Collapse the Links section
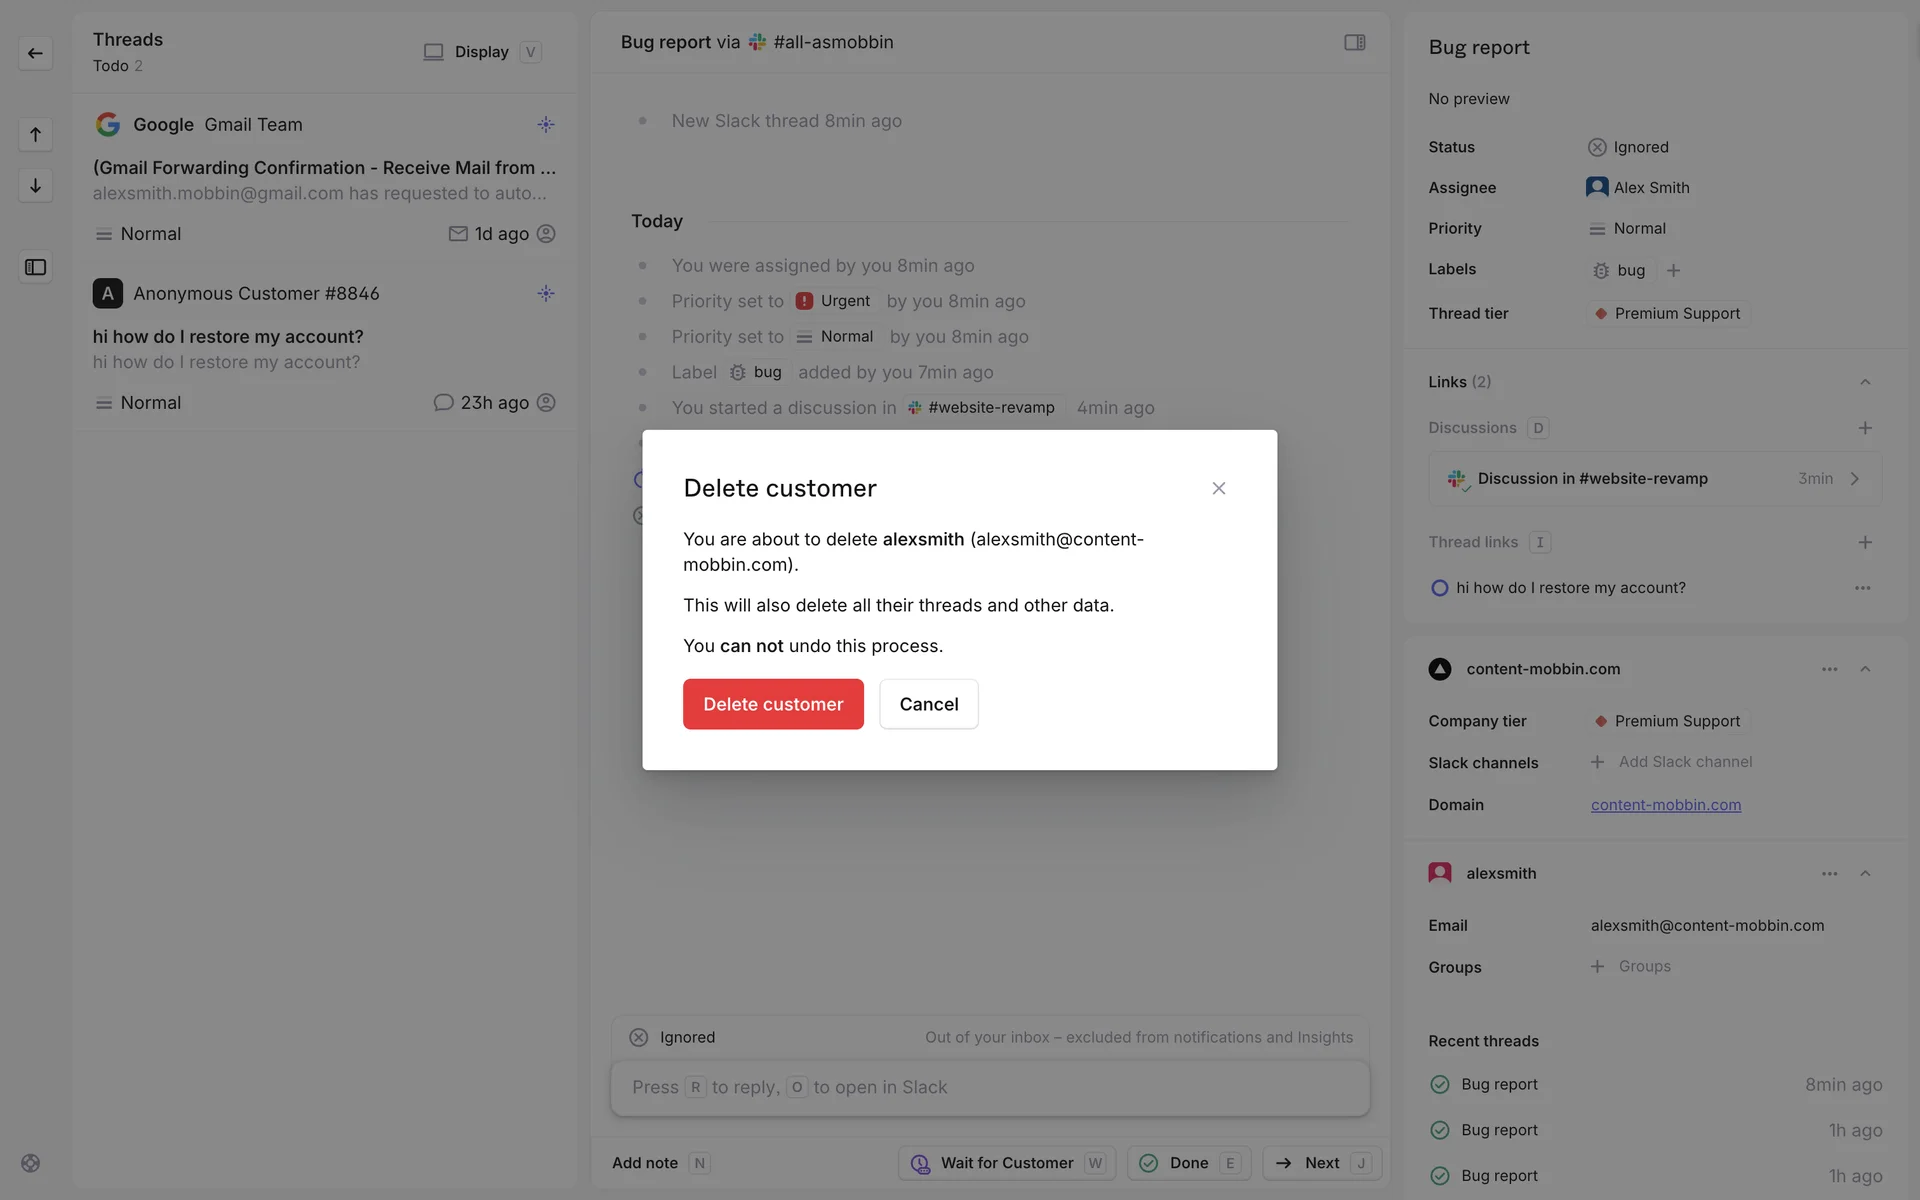Screen dimensions: 1920x1200 pos(1864,382)
